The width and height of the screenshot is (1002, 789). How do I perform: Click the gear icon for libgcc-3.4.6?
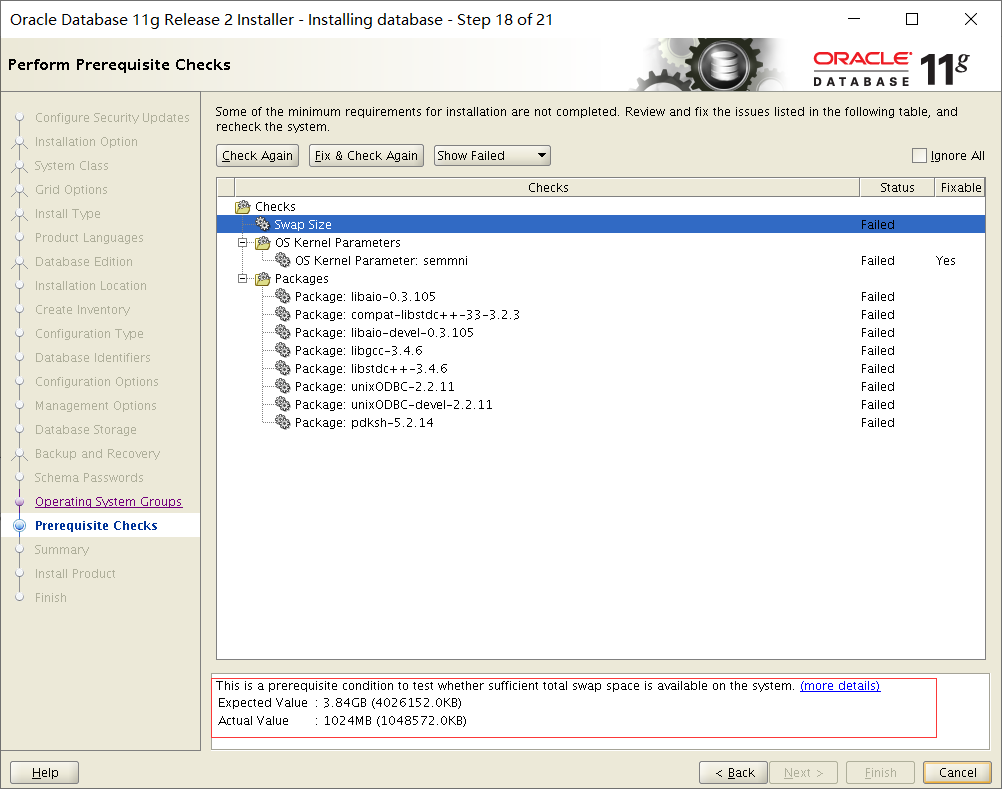point(282,350)
